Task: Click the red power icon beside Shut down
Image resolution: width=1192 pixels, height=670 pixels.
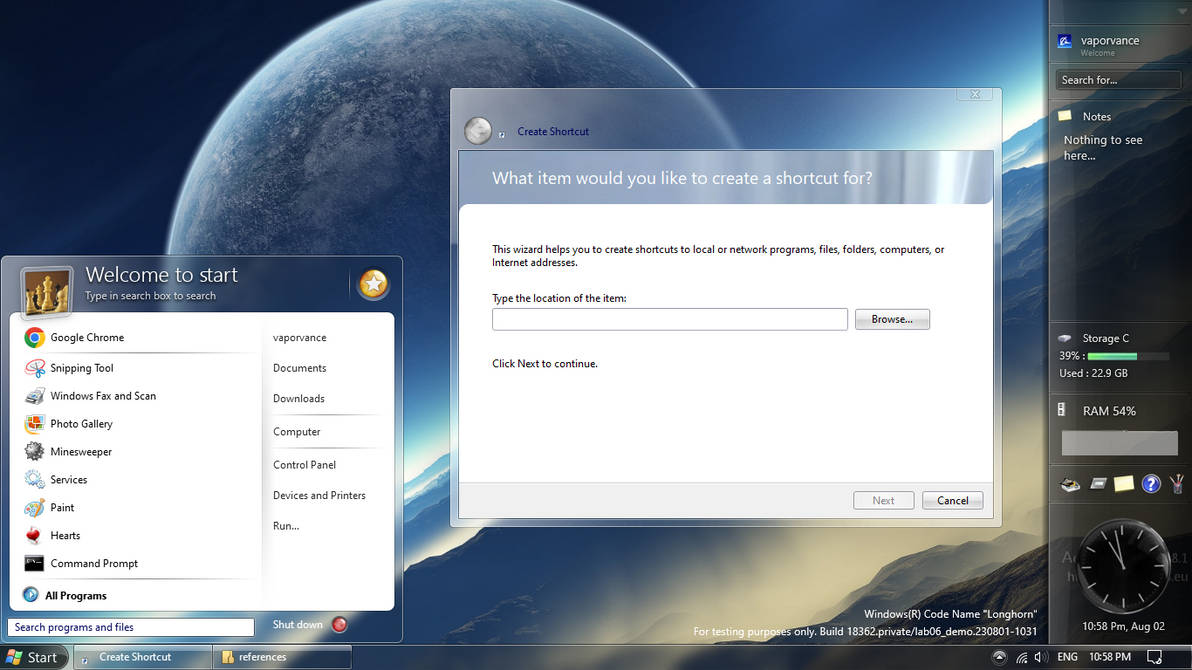Action: coord(340,625)
